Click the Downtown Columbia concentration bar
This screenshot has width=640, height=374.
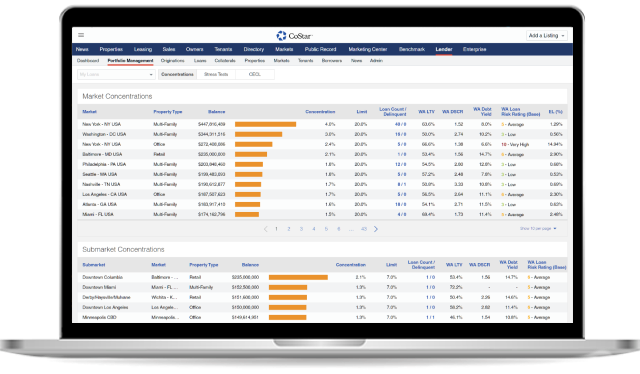point(298,277)
